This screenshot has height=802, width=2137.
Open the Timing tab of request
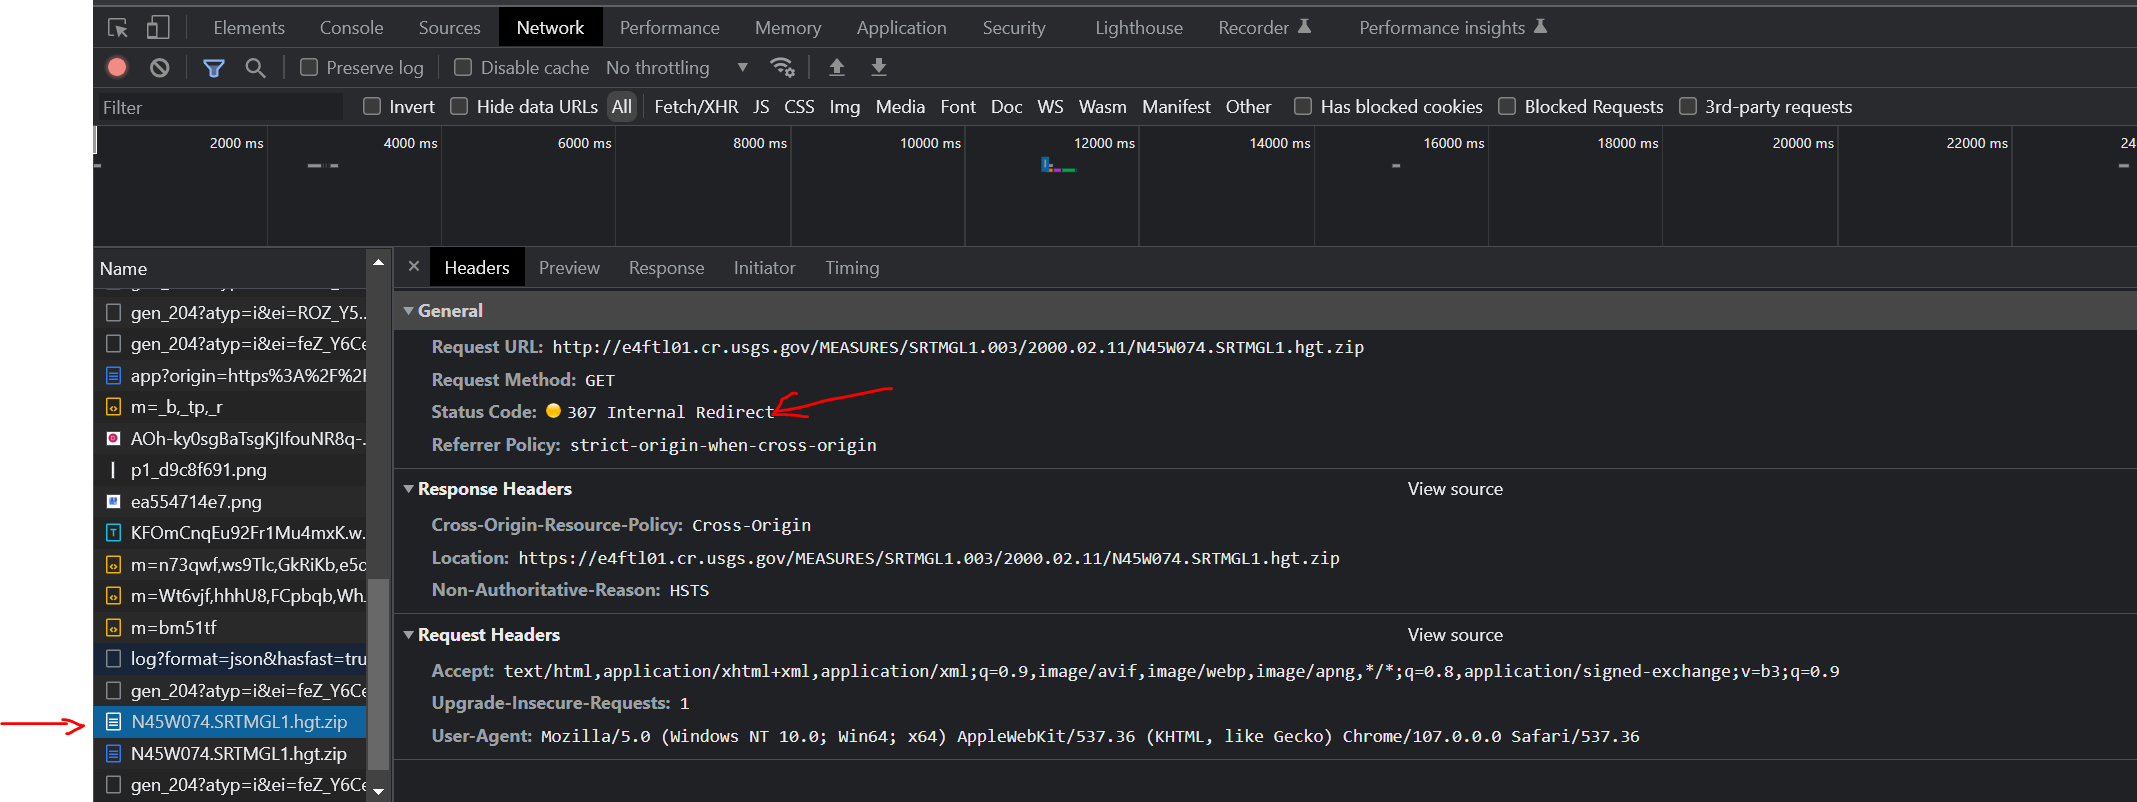click(852, 268)
